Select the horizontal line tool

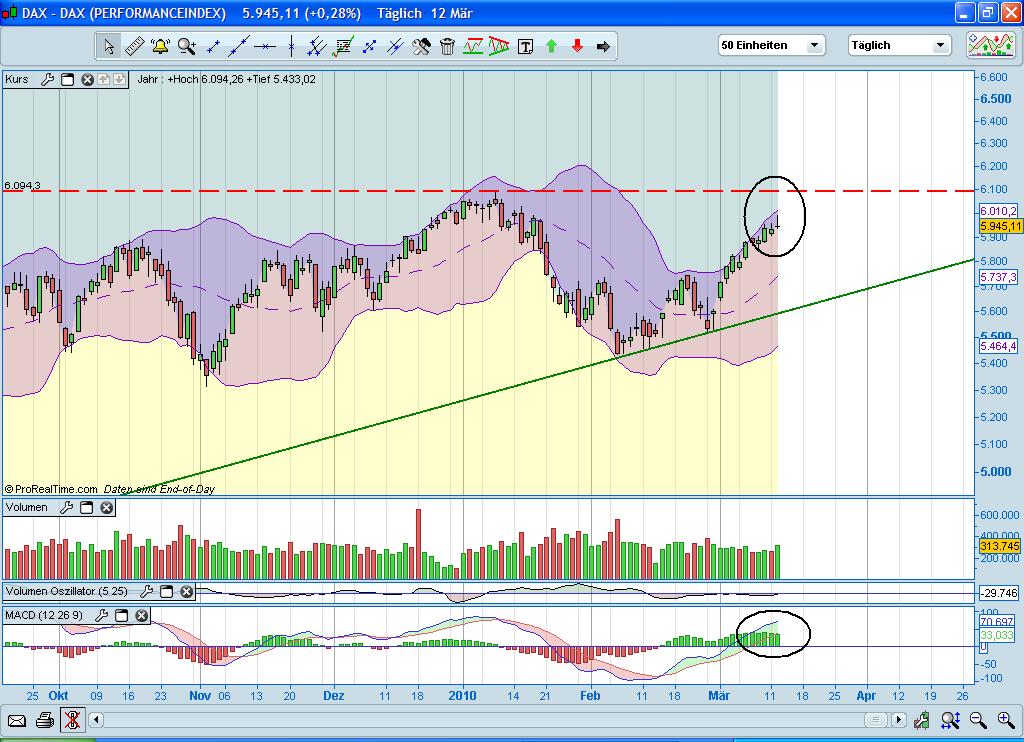(x=265, y=46)
